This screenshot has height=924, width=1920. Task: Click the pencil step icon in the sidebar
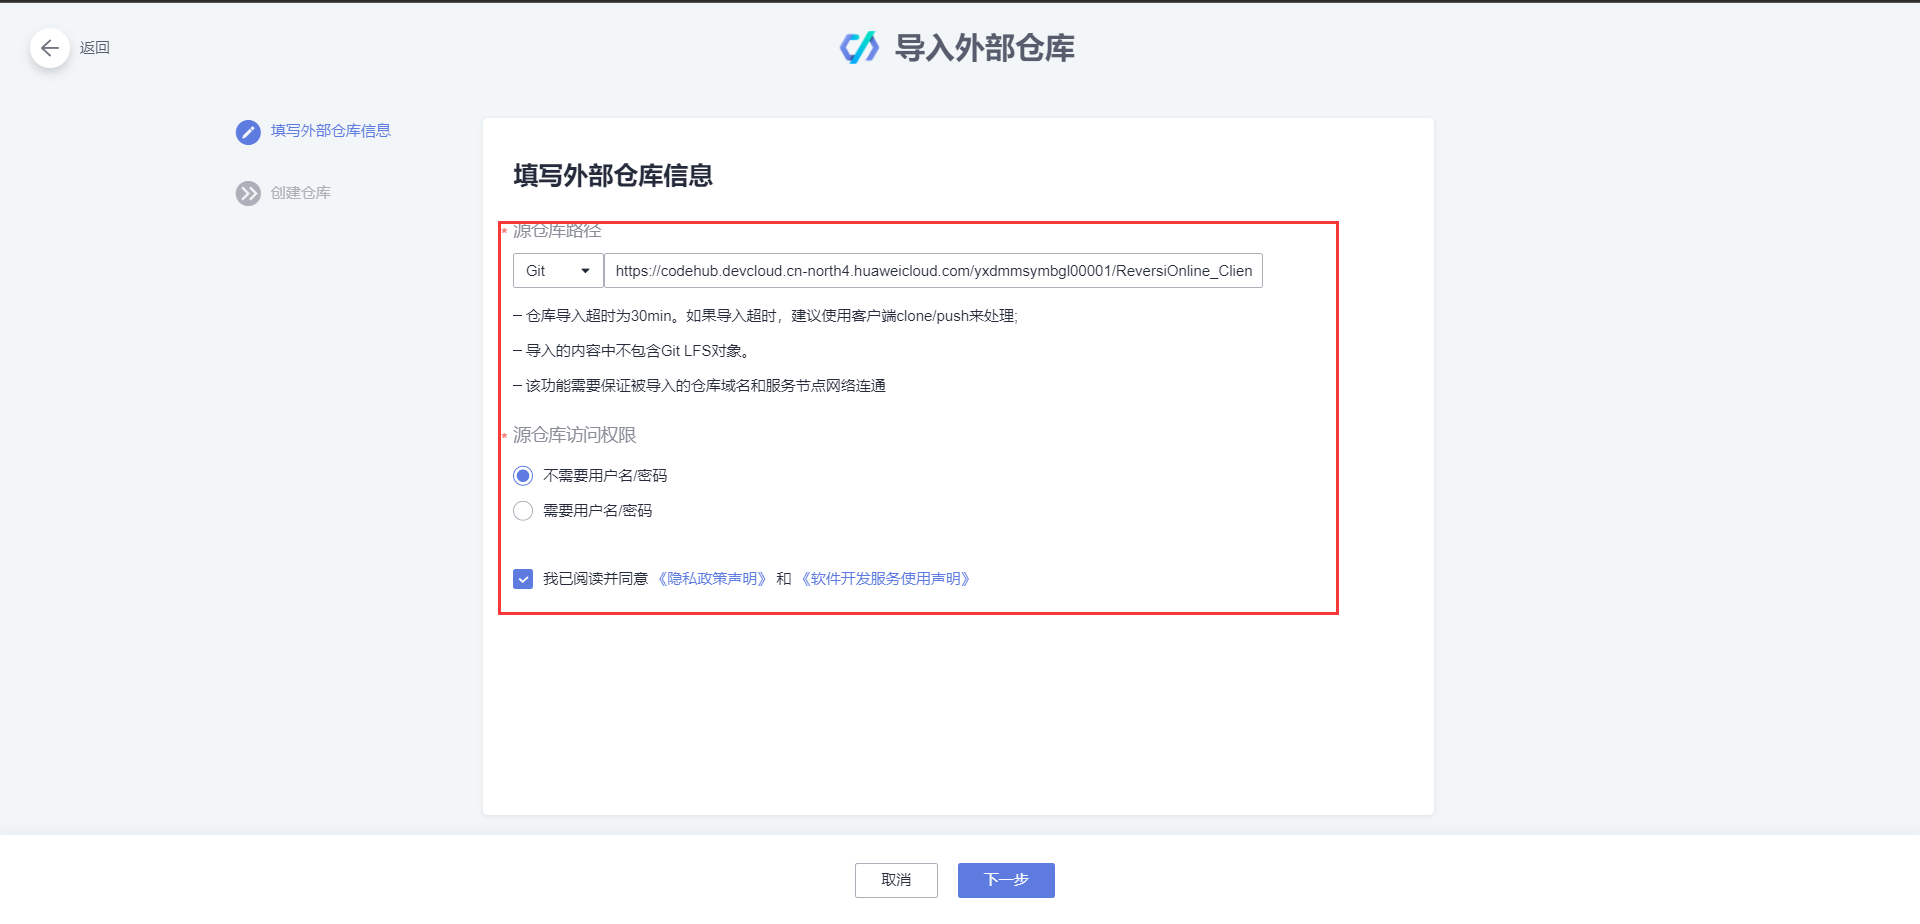(x=248, y=131)
